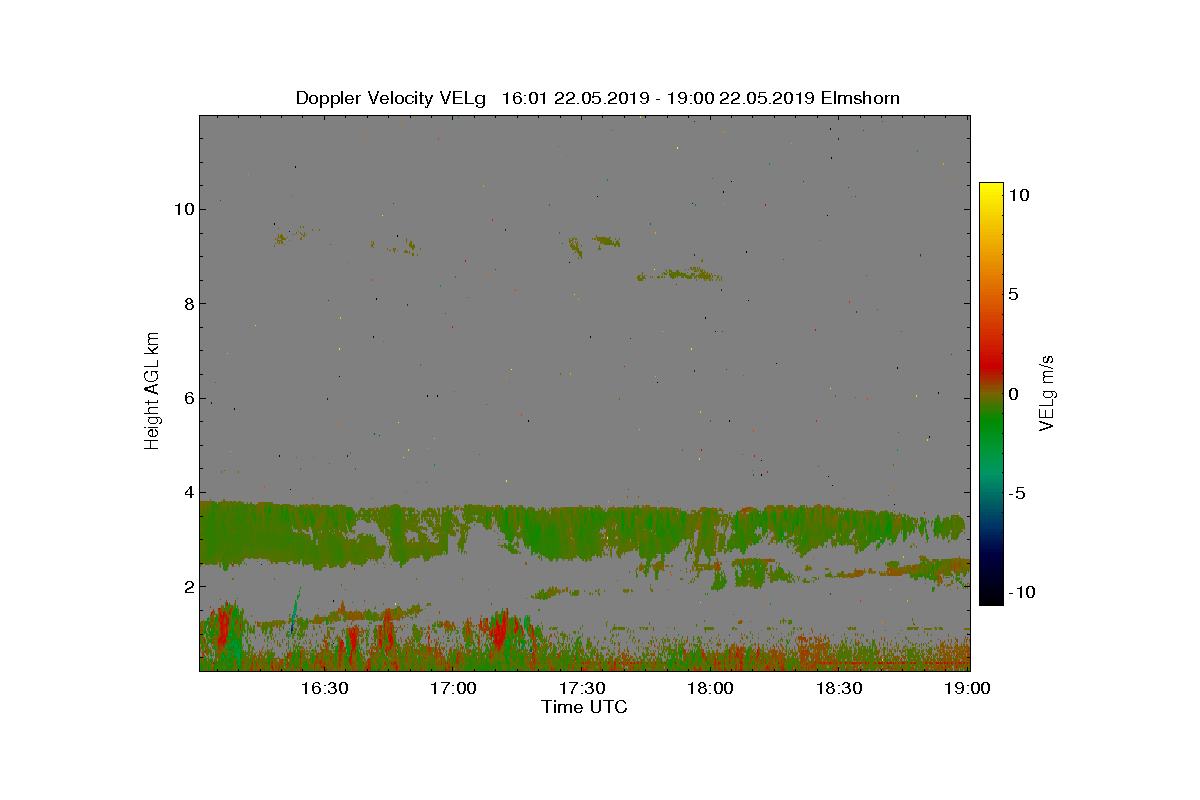Click the 19:00 time tick label
1200x800 pixels.
pyautogui.click(x=968, y=689)
